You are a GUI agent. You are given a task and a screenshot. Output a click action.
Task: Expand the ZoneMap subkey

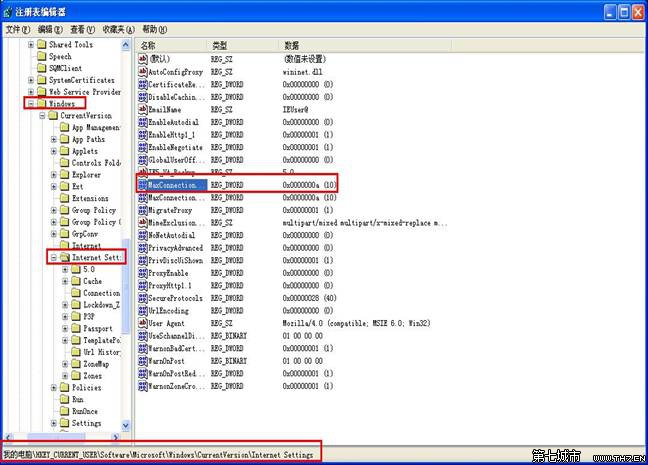click(x=65, y=364)
